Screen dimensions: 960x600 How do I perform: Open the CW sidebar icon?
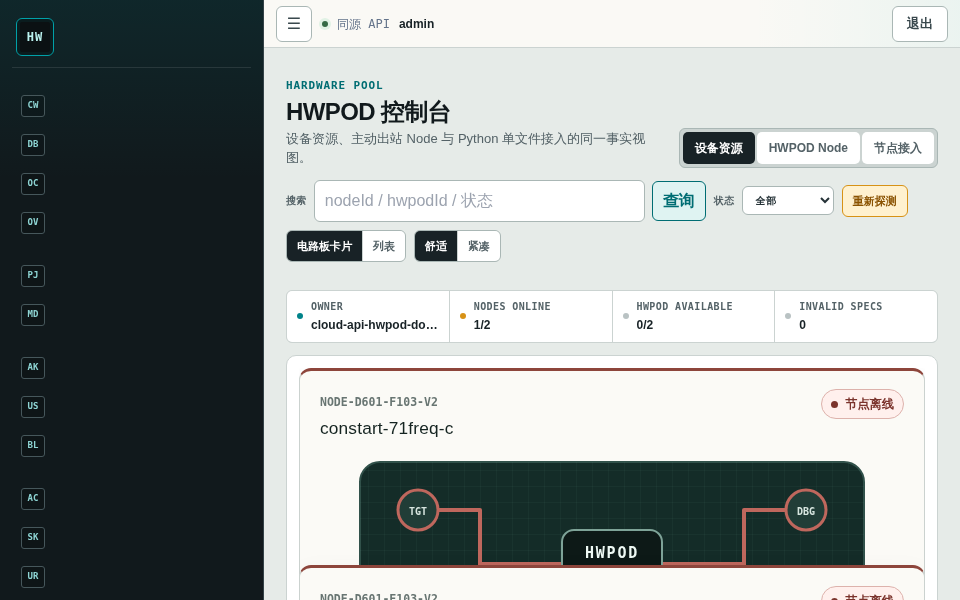click(33, 105)
